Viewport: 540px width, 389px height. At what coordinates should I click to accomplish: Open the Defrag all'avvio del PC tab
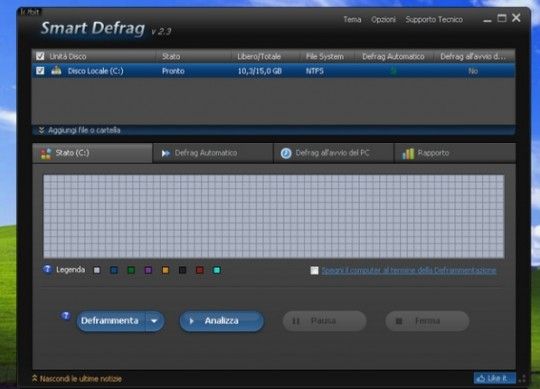pos(333,153)
